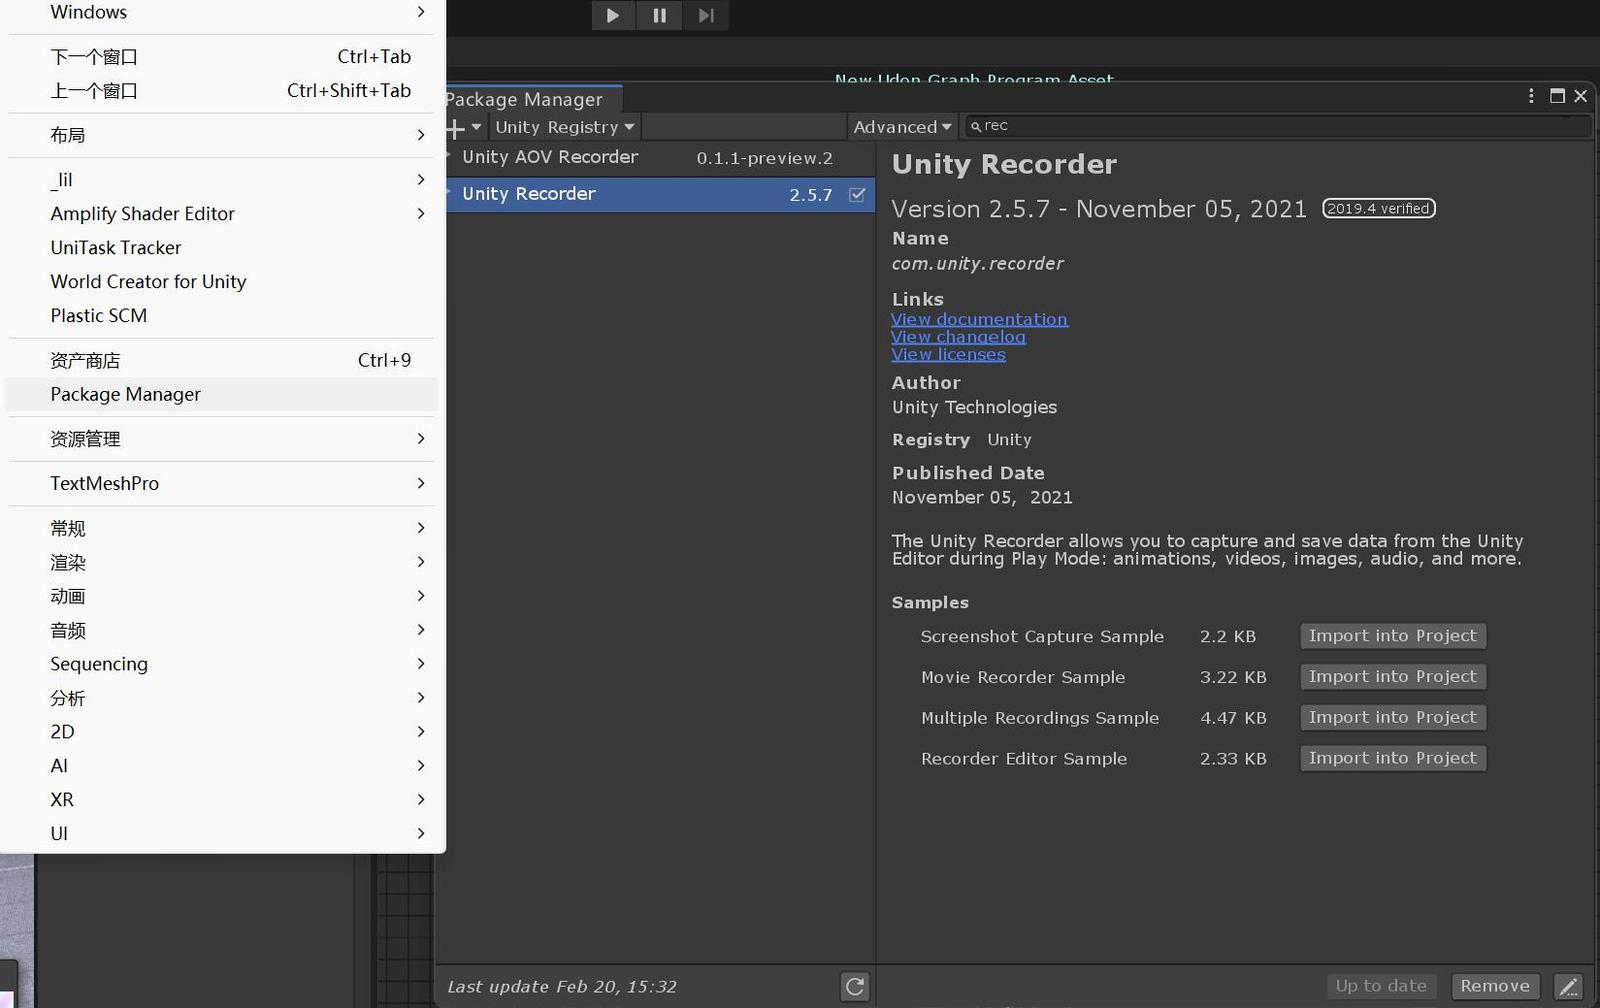The image size is (1600, 1008).
Task: Open the View documentation link
Action: 979,319
